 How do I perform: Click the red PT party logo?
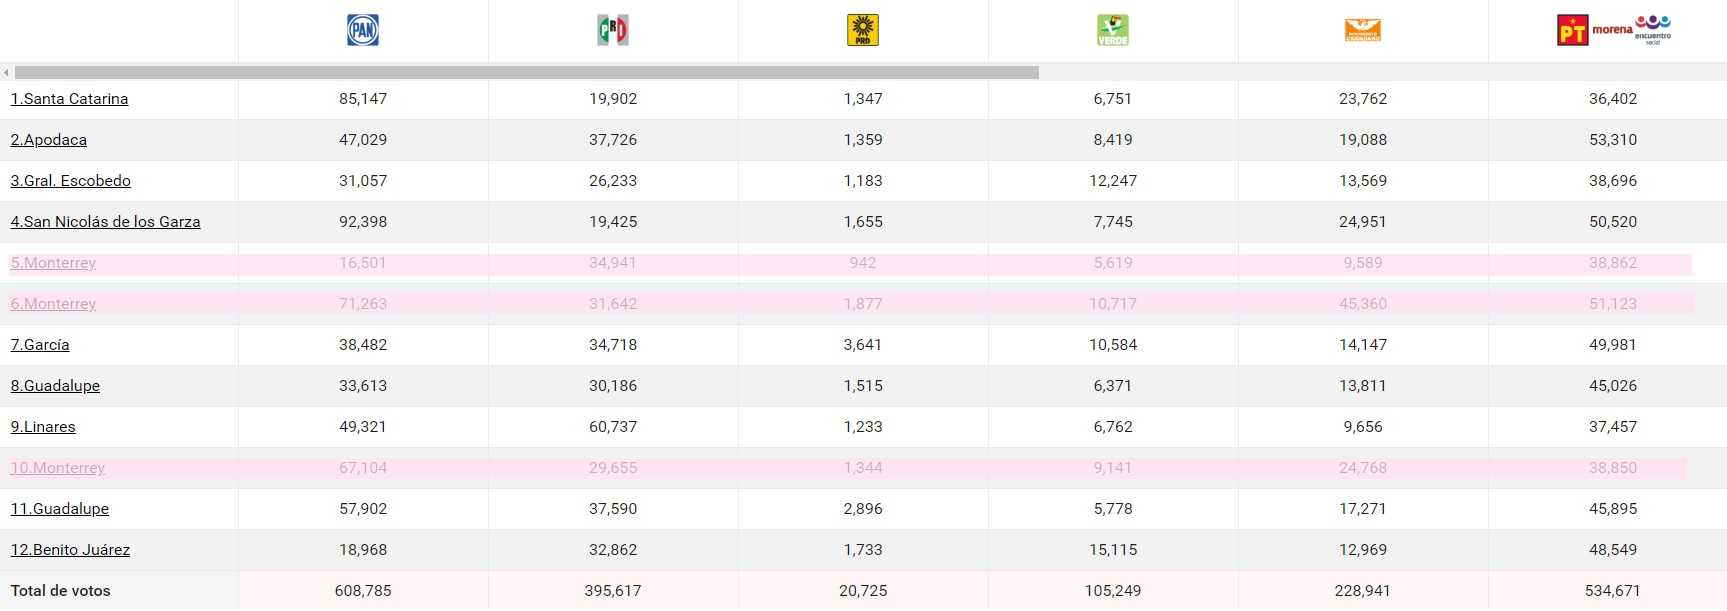[1572, 31]
